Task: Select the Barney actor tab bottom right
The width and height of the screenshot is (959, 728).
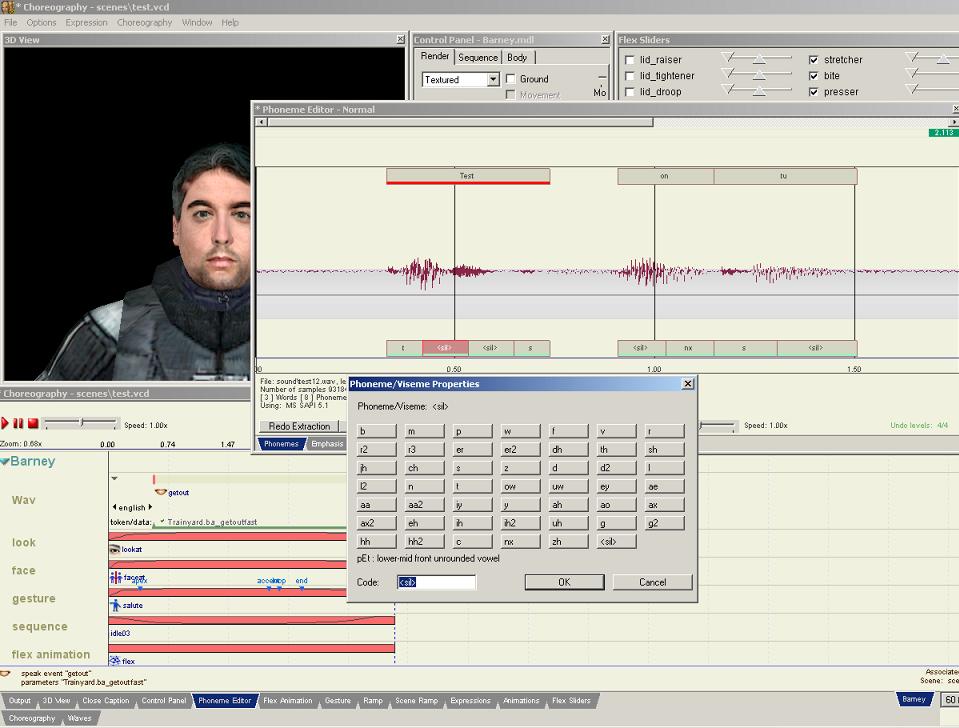Action: pos(914,699)
